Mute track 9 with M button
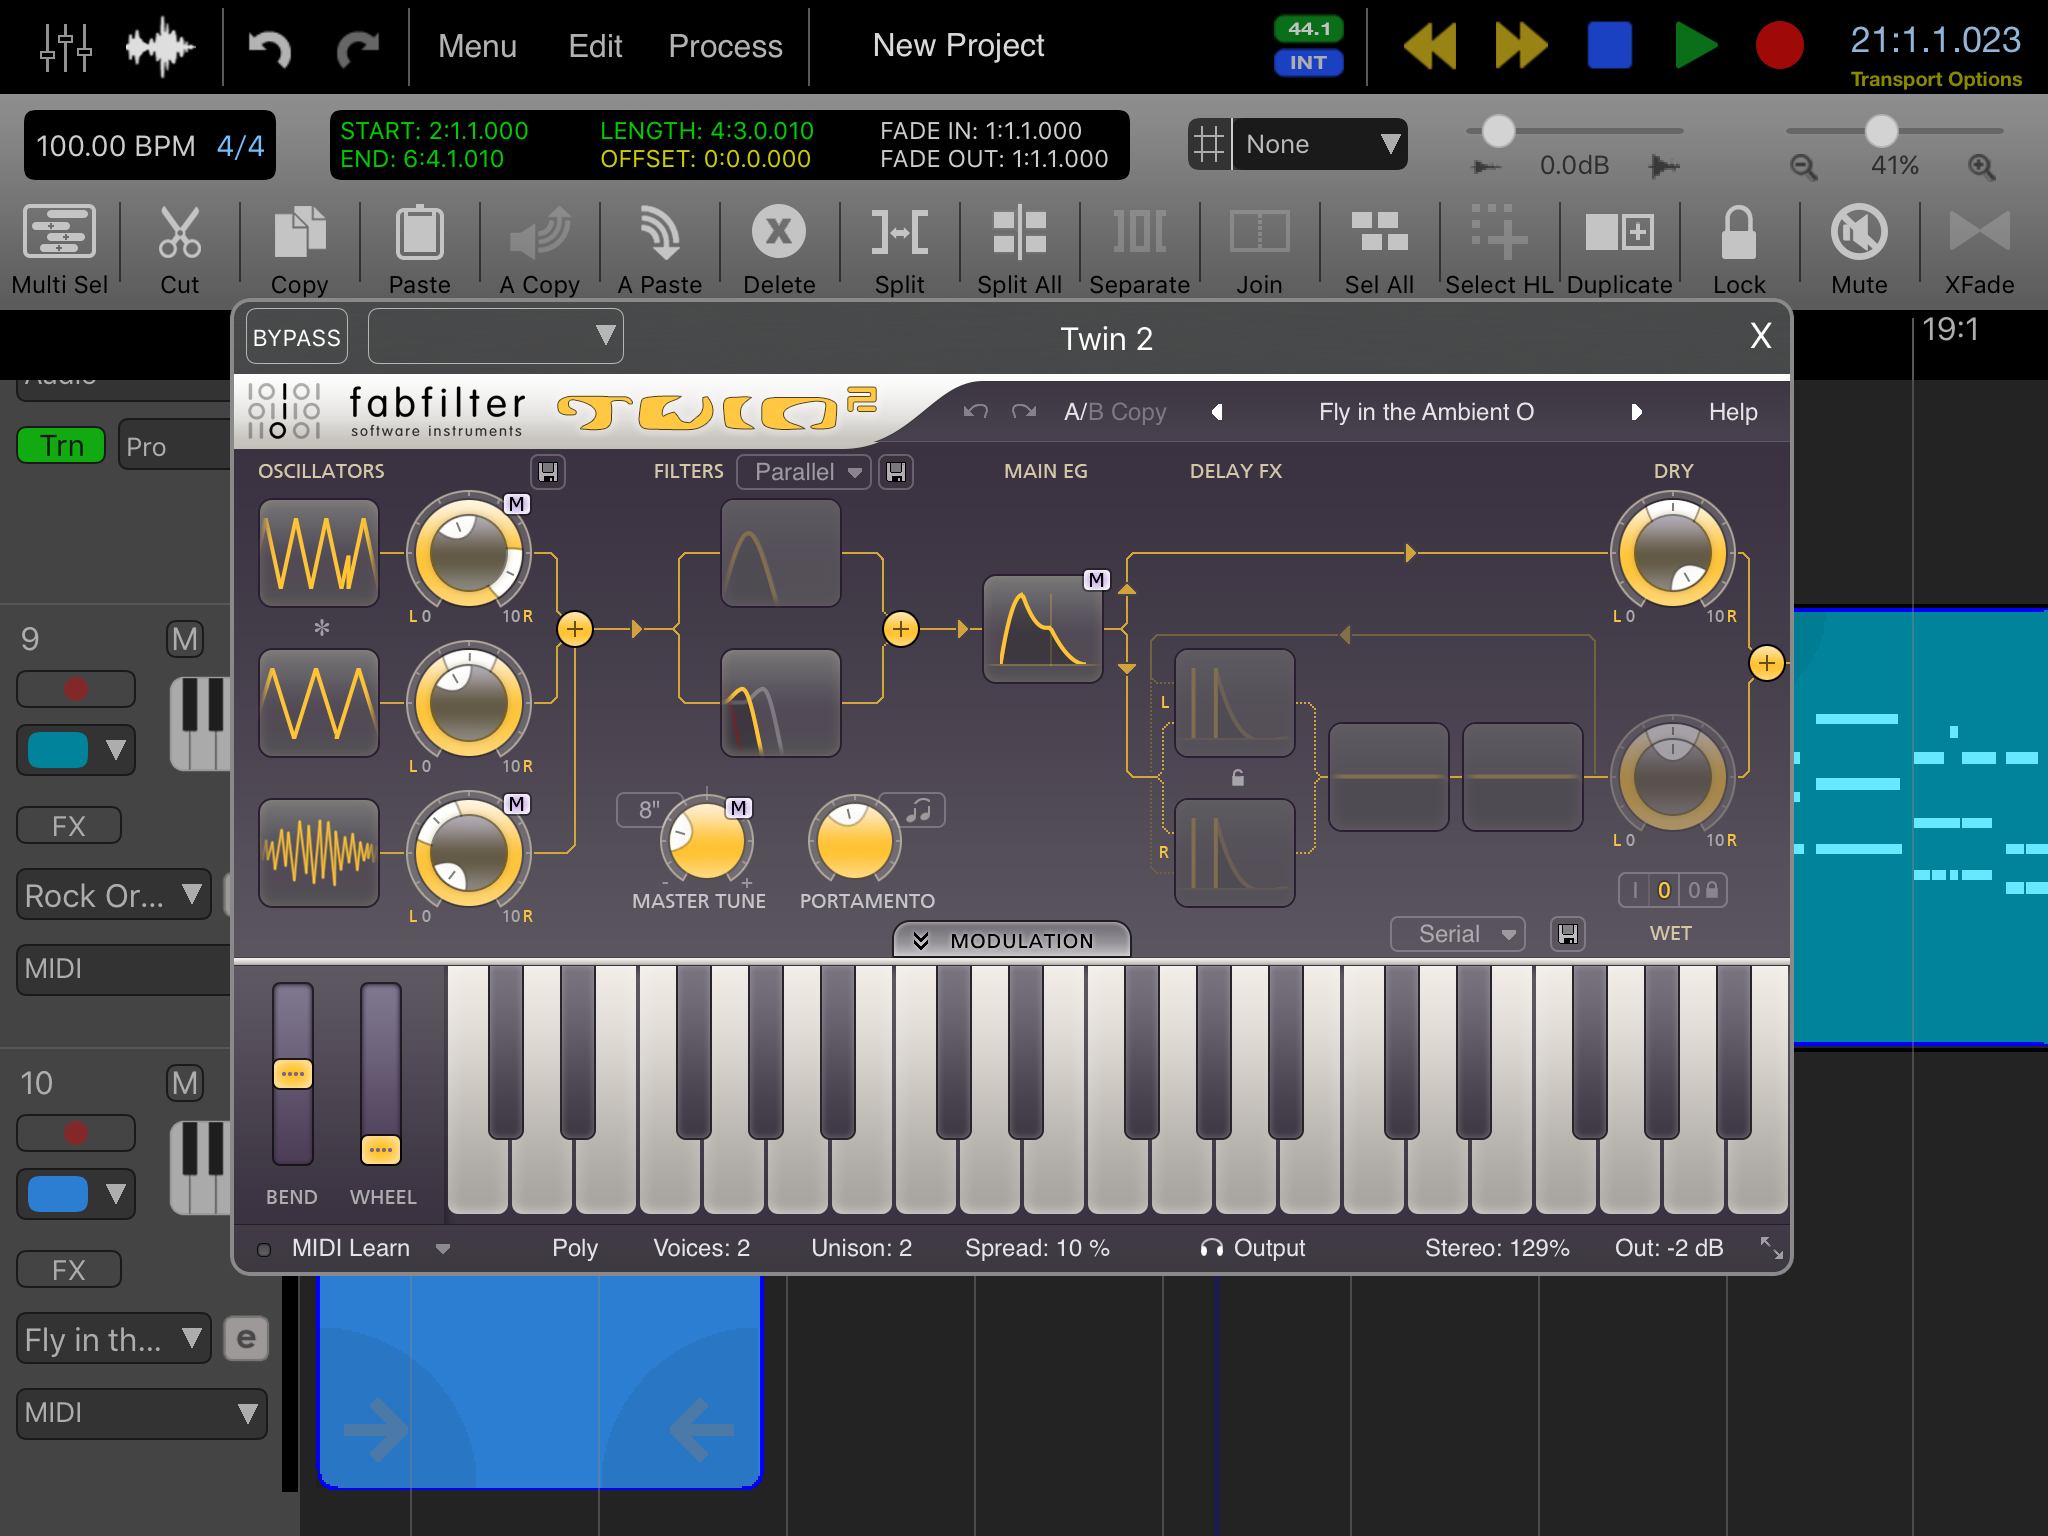This screenshot has width=2048, height=1536. (185, 639)
